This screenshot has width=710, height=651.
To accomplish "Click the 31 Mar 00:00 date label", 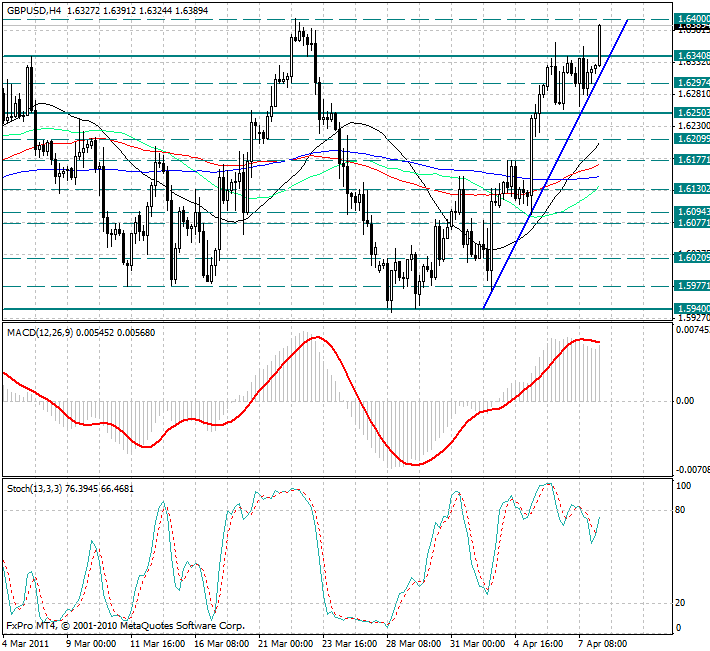I will click(x=478, y=644).
